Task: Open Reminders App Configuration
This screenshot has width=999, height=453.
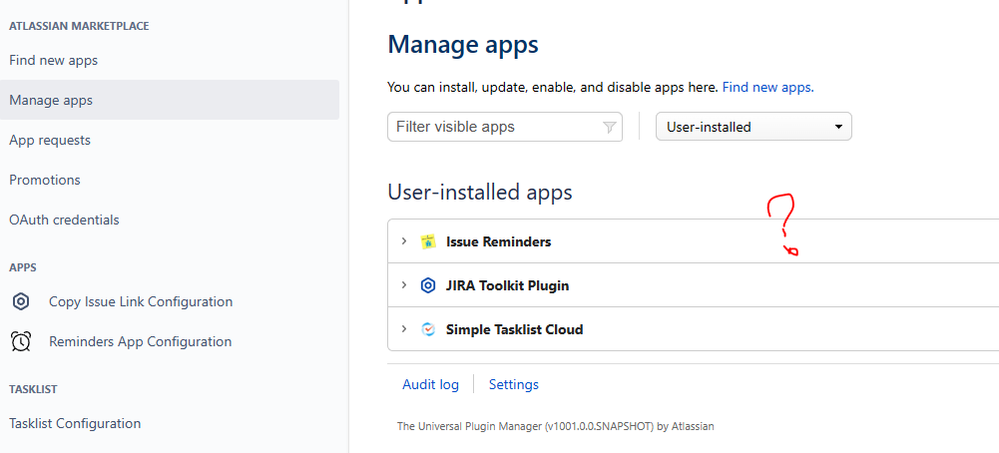Action: 140,342
